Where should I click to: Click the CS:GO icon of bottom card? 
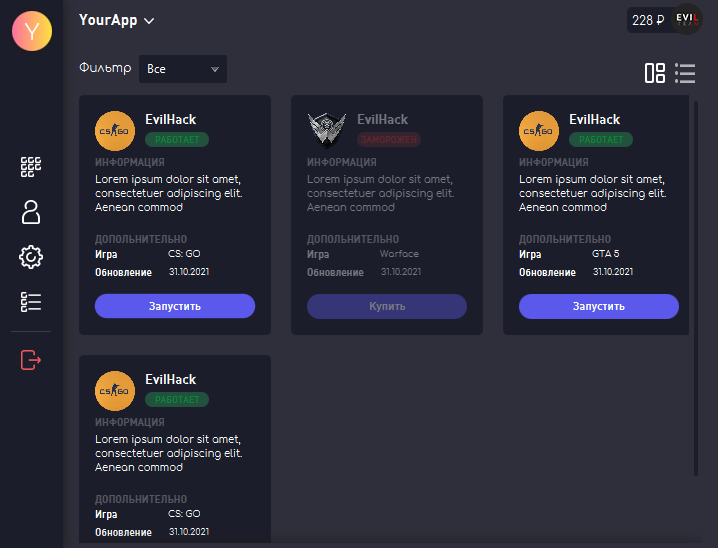(115, 391)
